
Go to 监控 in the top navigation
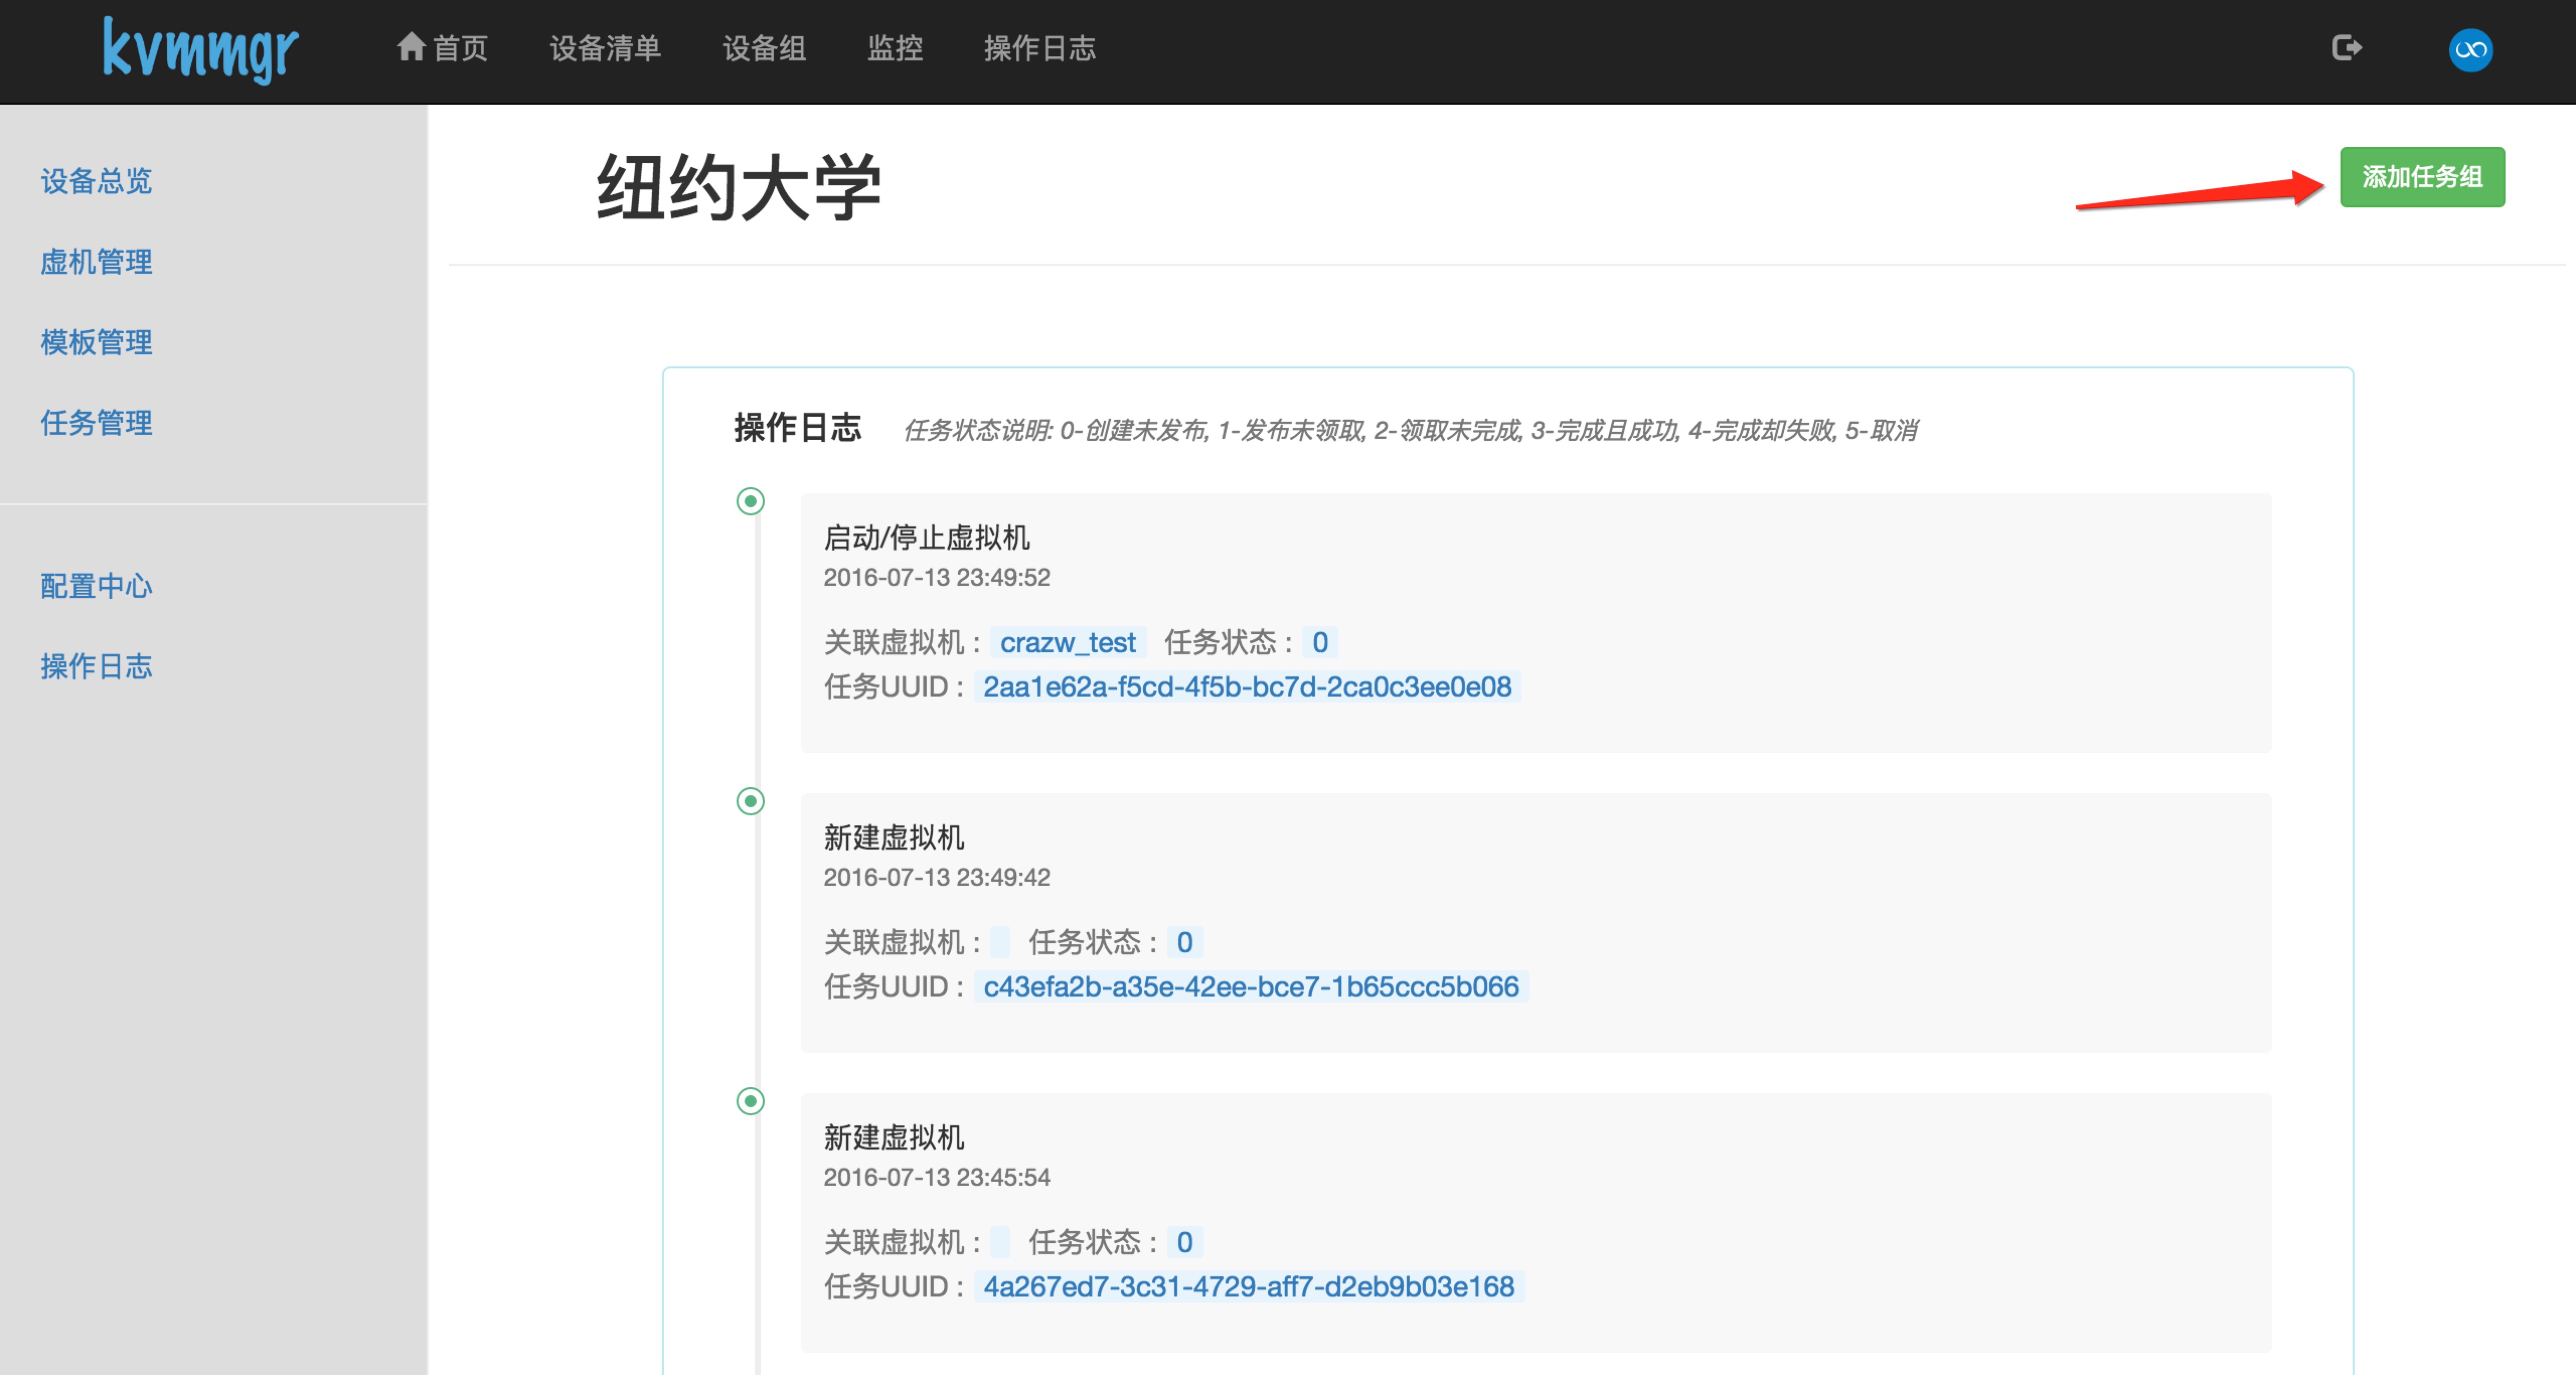(x=894, y=48)
